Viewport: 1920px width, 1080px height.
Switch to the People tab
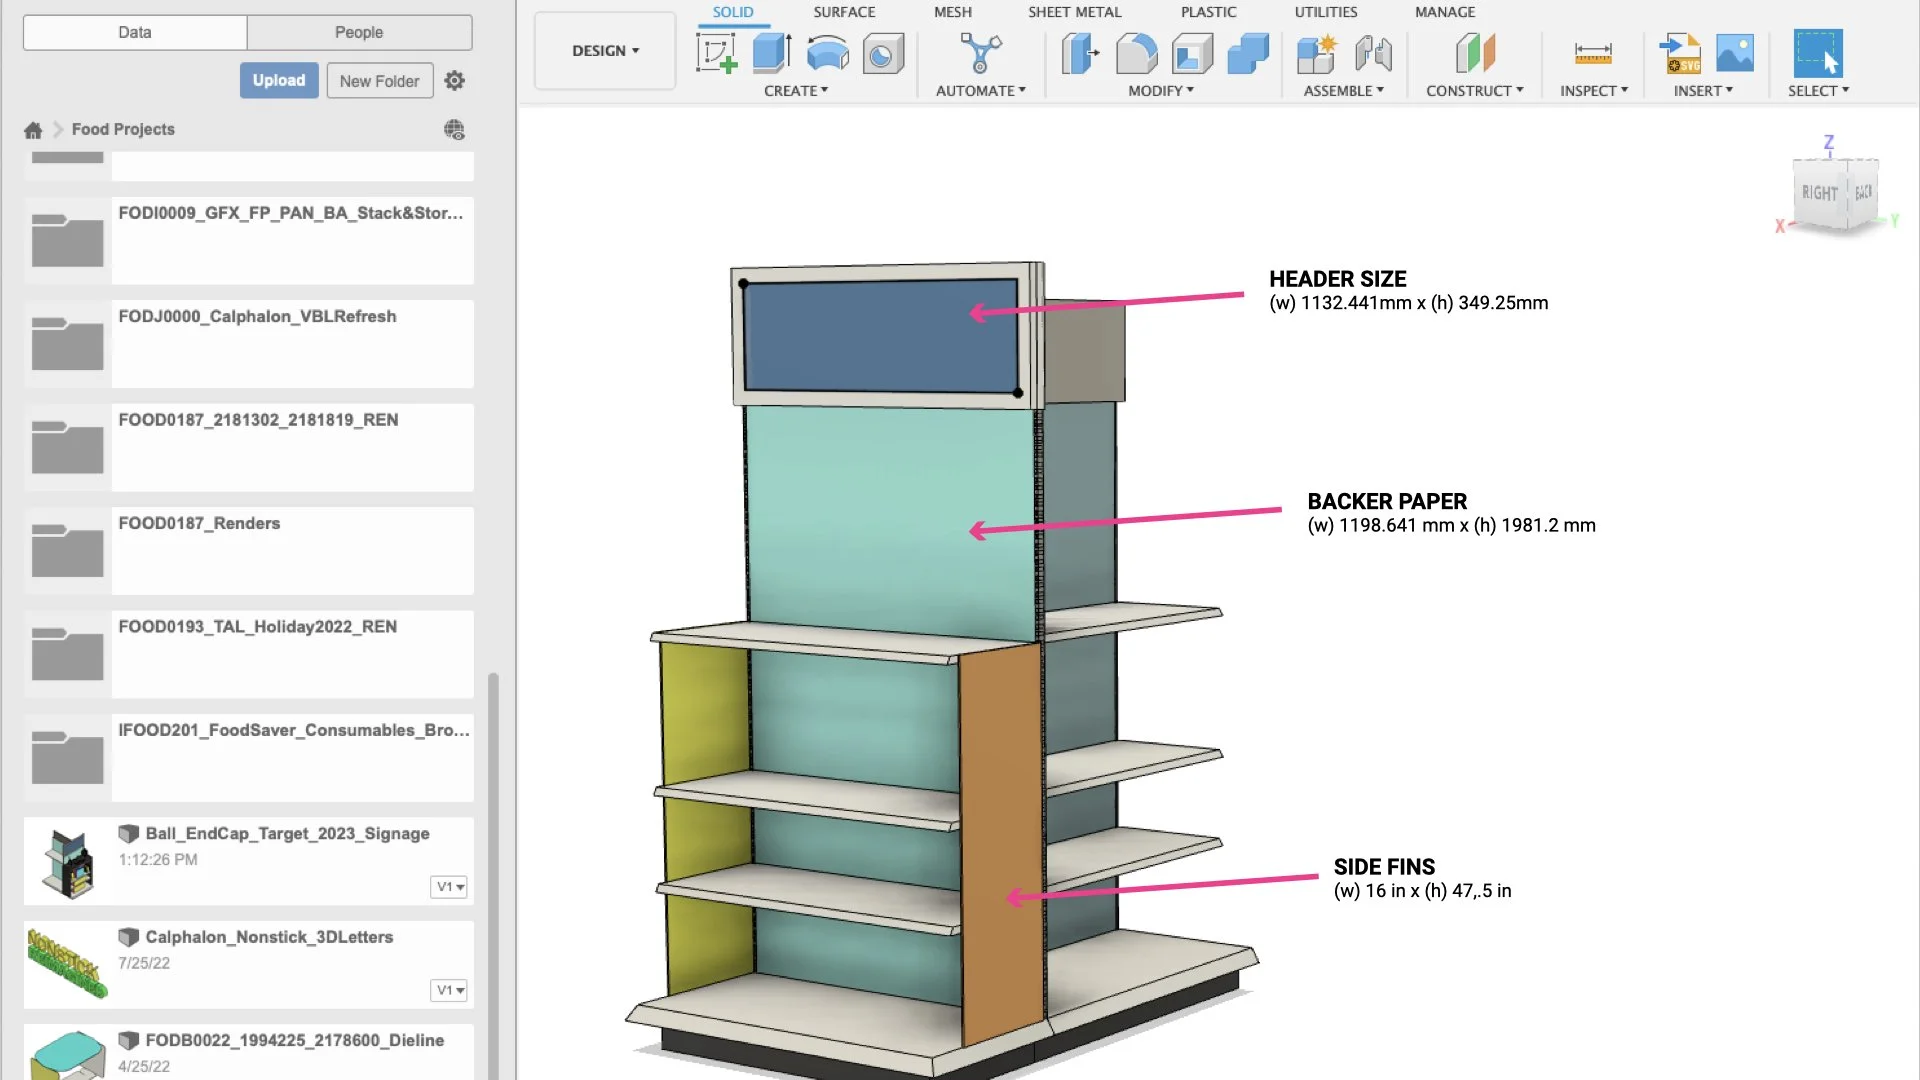coord(359,32)
